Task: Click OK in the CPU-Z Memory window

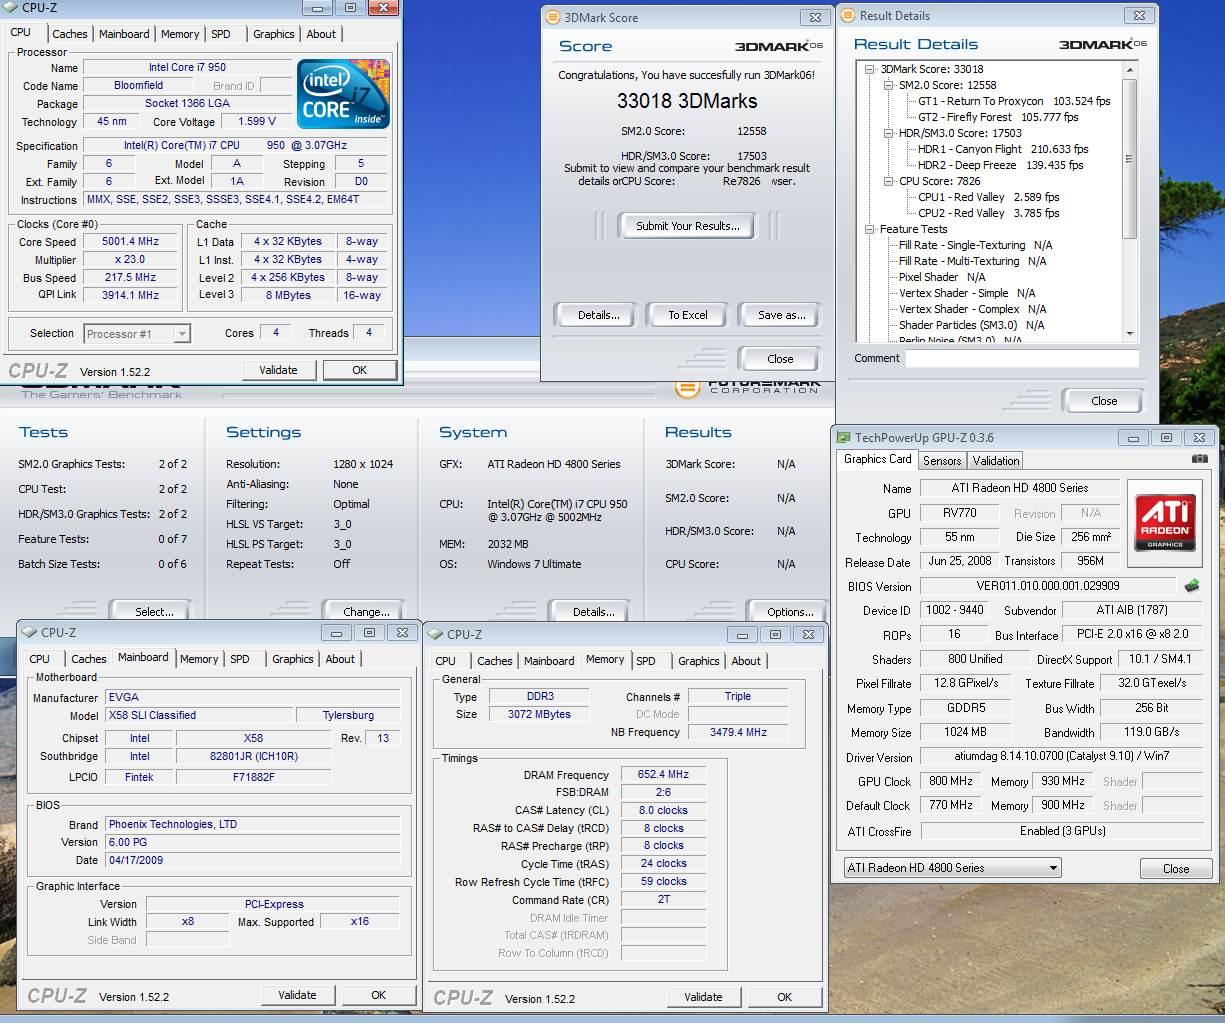Action: 784,997
